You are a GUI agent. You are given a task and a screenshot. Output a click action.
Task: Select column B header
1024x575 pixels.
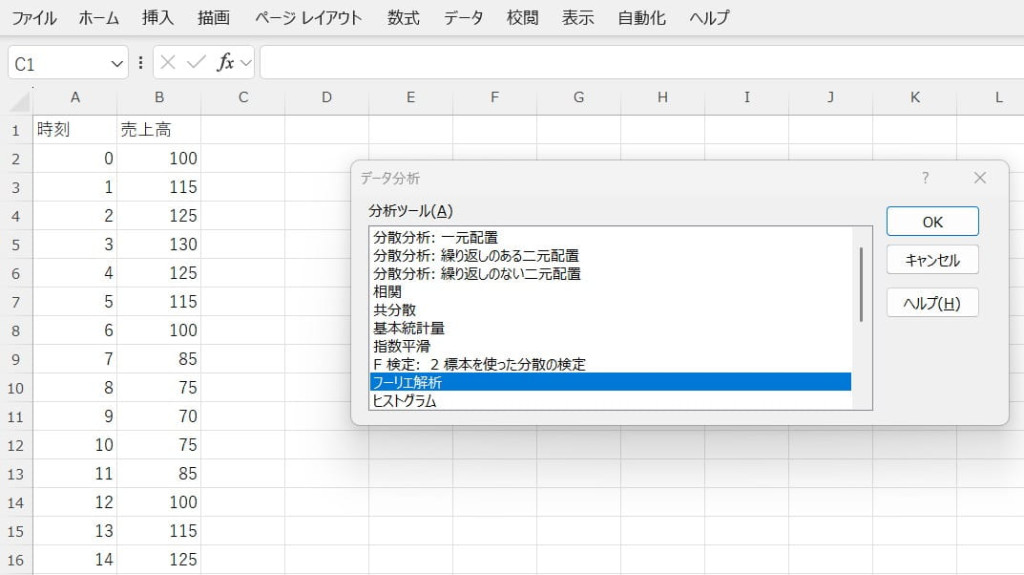tap(159, 98)
